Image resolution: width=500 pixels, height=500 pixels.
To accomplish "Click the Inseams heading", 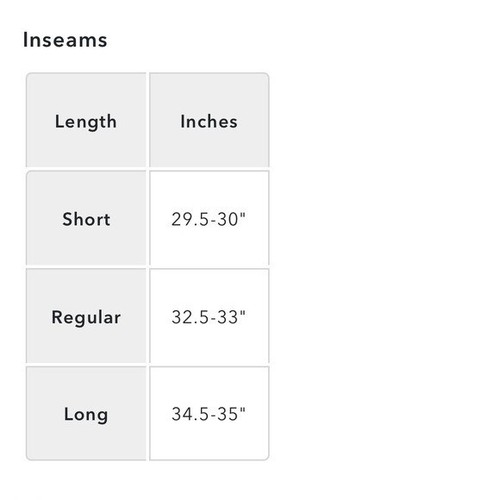I will click(x=65, y=40).
